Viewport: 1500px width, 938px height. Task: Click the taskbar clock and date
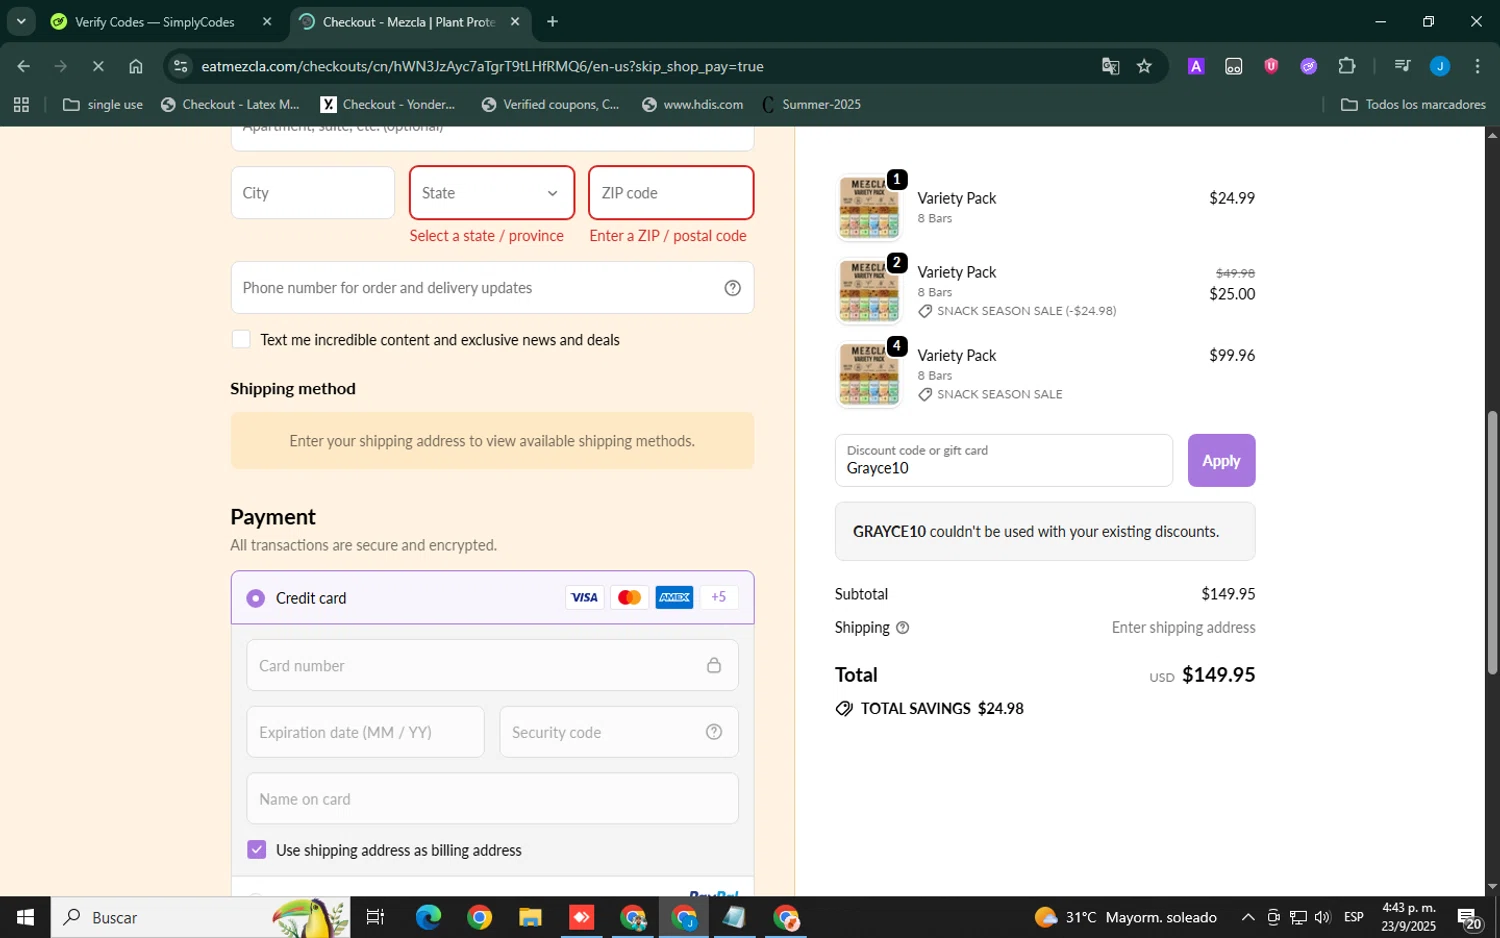(x=1408, y=917)
